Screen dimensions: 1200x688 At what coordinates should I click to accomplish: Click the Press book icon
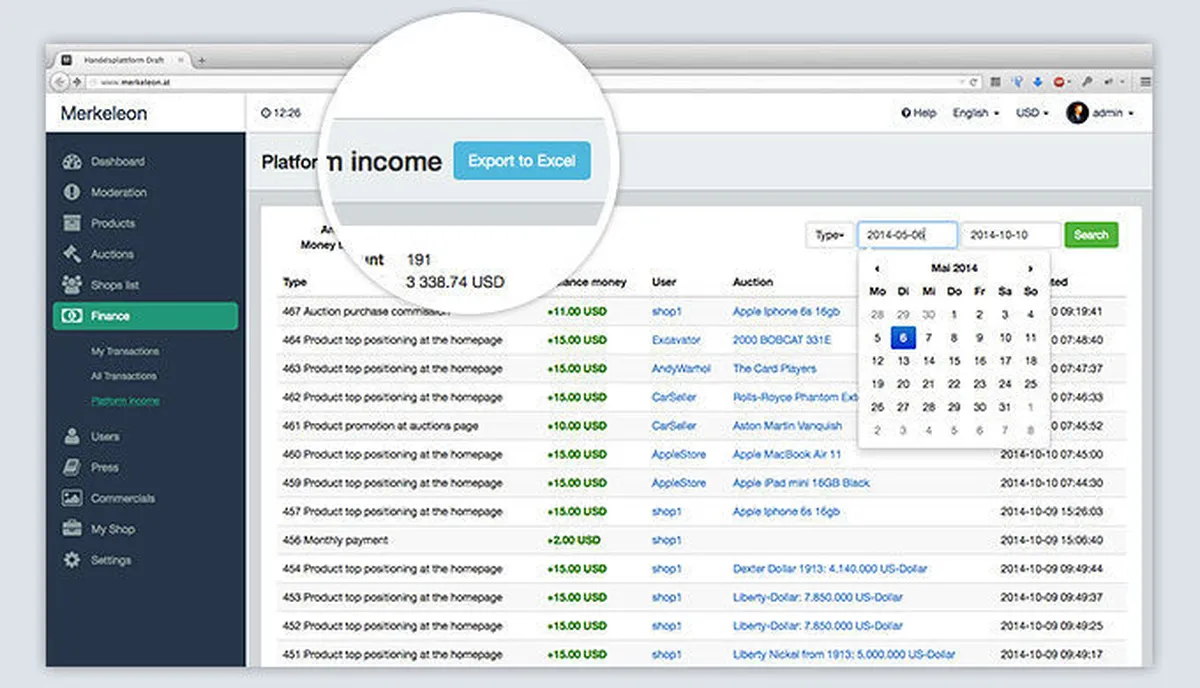72,467
